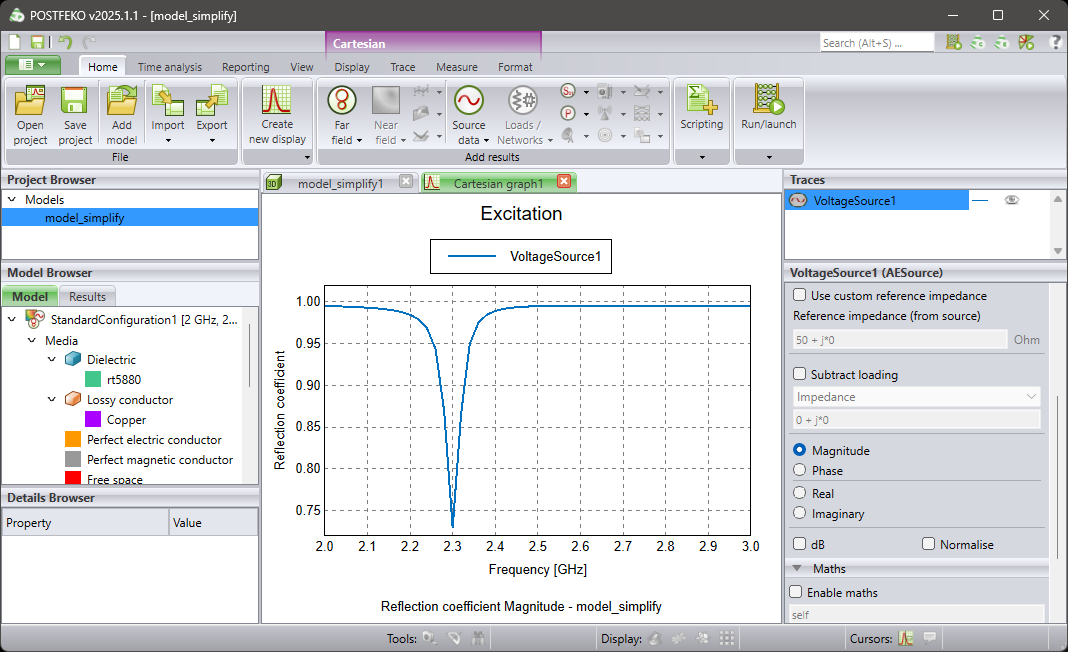Image resolution: width=1068 pixels, height=652 pixels.
Task: Click the Add model icon
Action: [x=121, y=101]
